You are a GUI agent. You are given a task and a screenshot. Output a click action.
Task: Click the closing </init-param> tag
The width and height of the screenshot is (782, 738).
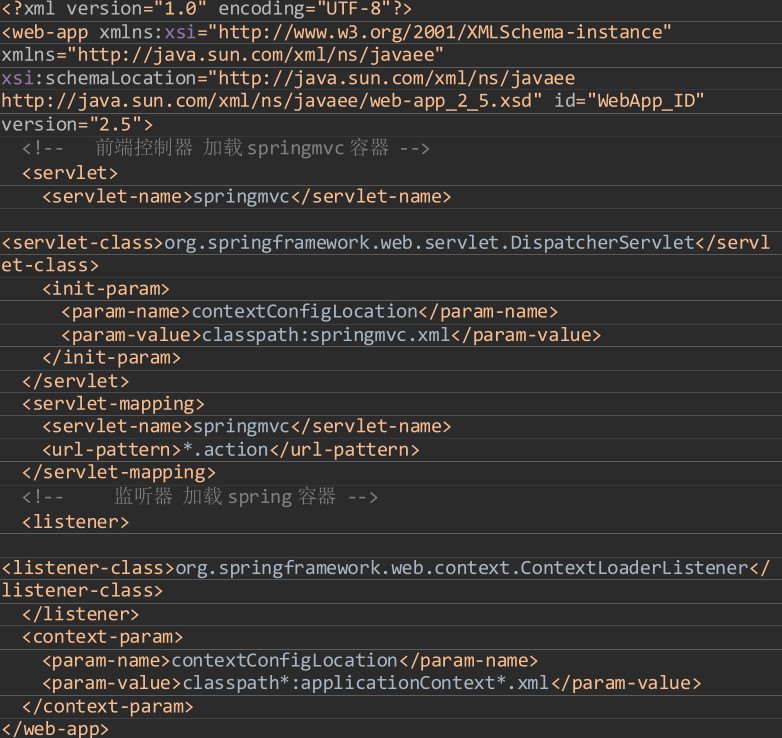(x=111, y=358)
